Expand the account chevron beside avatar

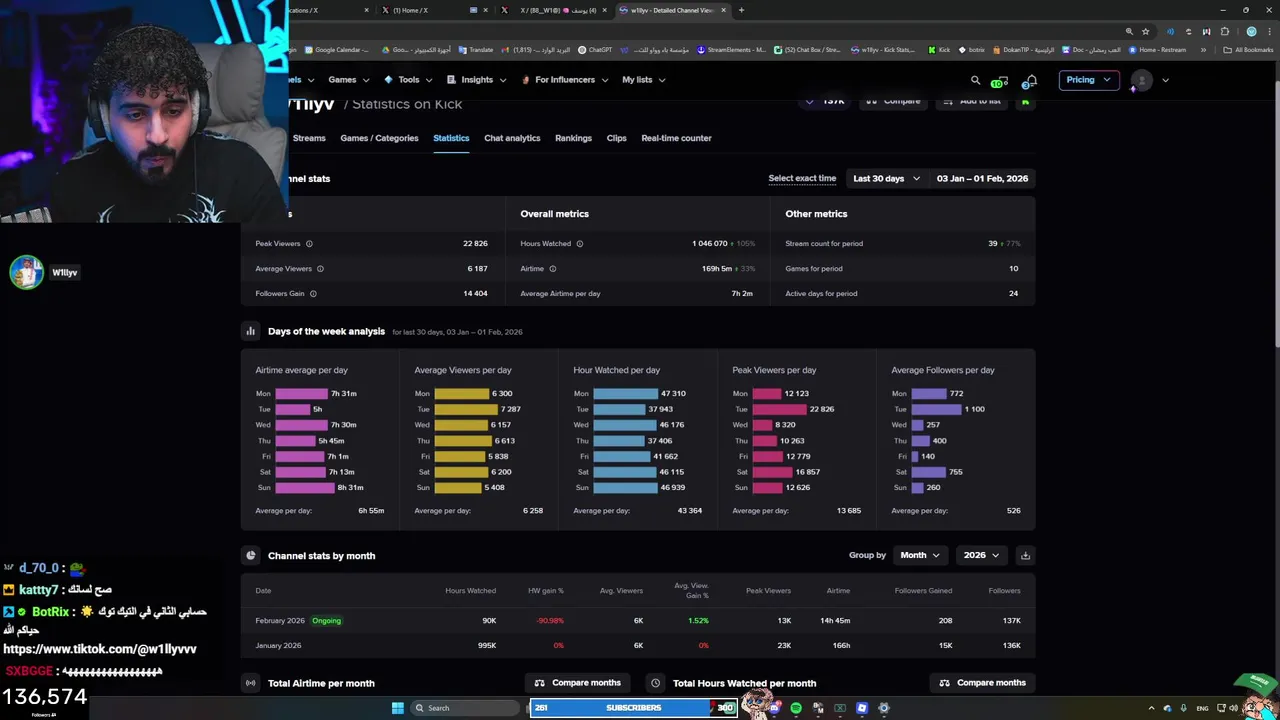[x=1165, y=80]
